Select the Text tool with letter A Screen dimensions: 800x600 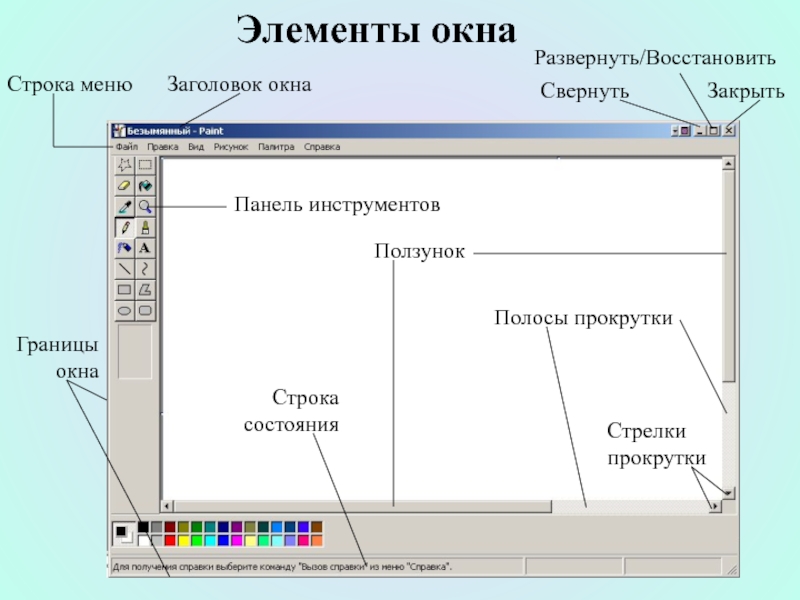(x=145, y=248)
